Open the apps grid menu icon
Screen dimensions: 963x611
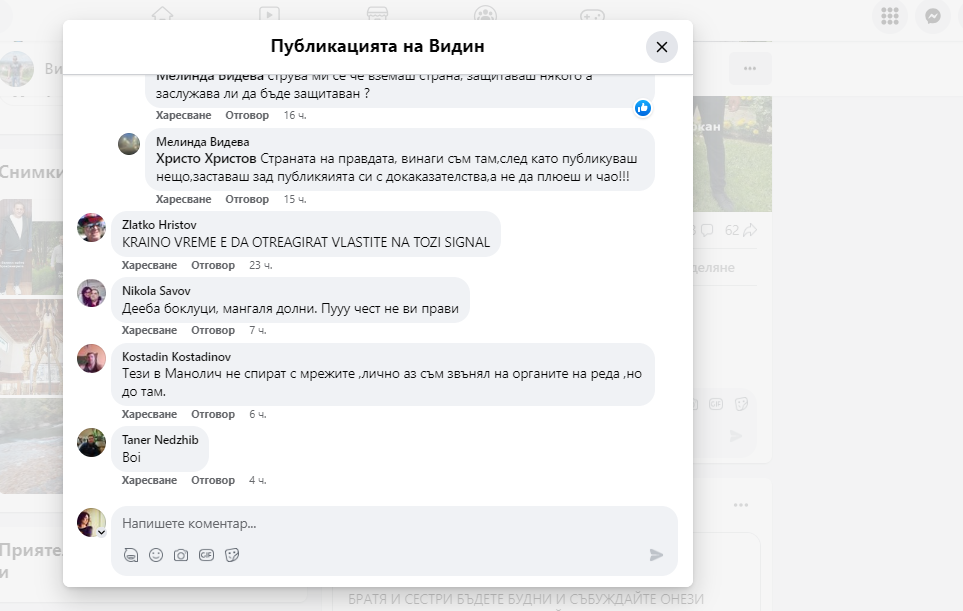point(888,17)
